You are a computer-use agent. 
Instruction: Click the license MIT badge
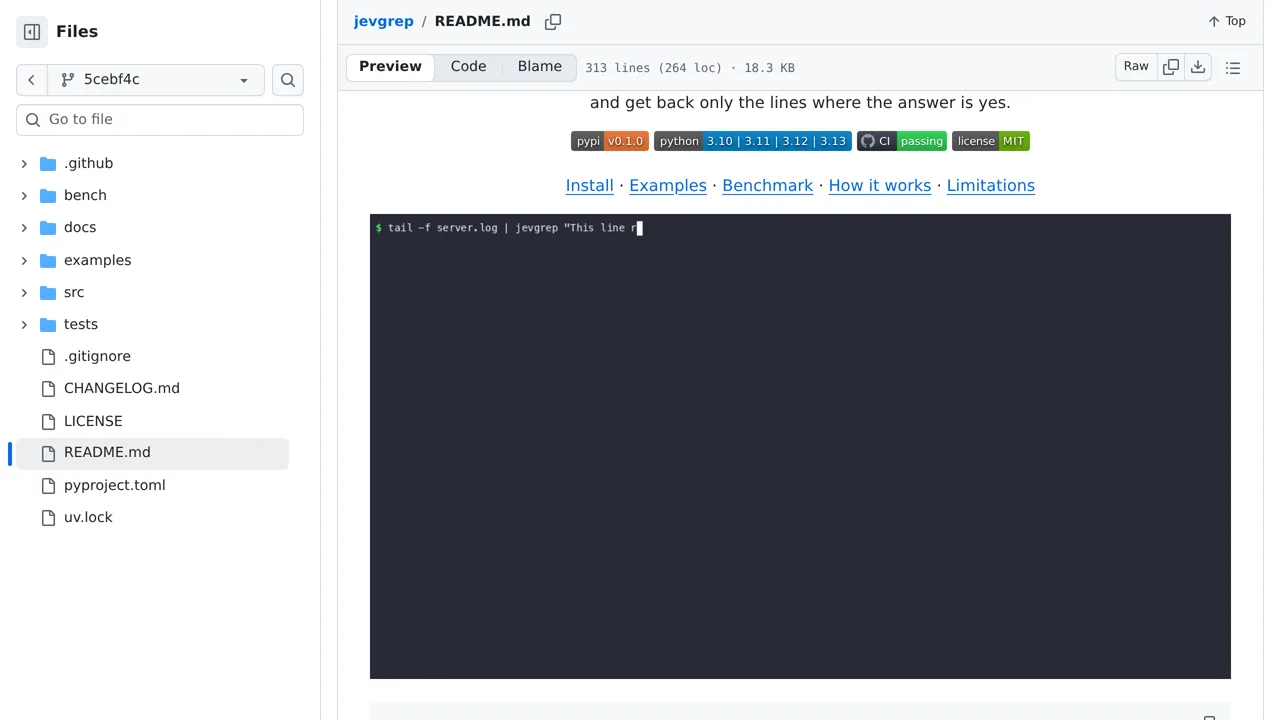click(x=991, y=141)
